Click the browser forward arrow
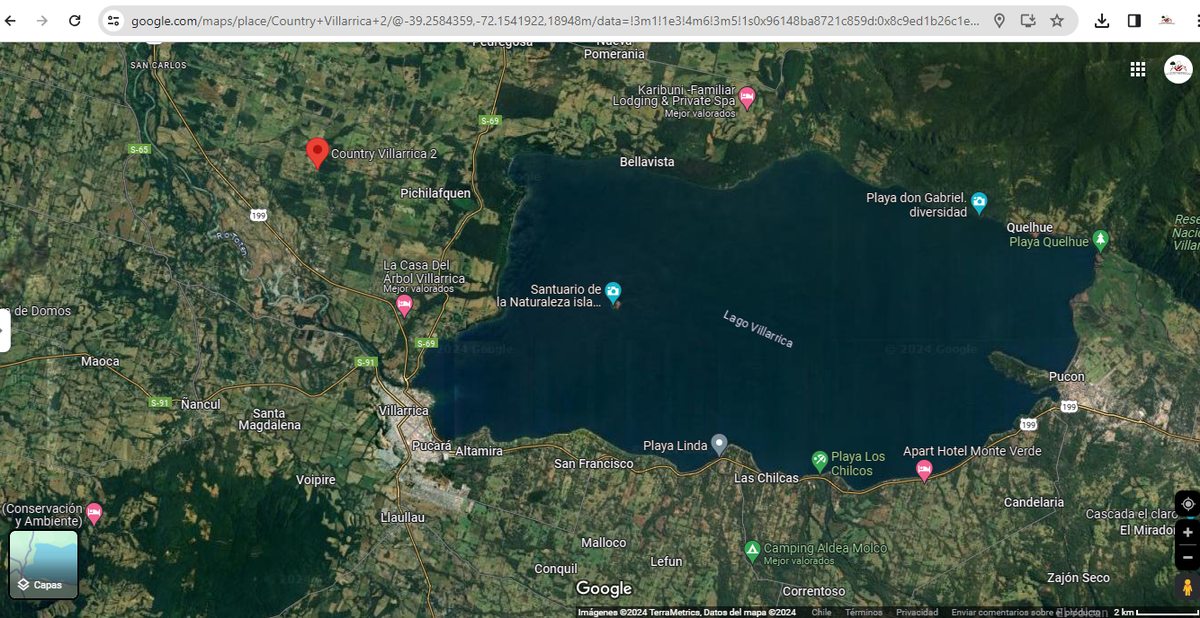This screenshot has width=1200, height=618. 42,20
